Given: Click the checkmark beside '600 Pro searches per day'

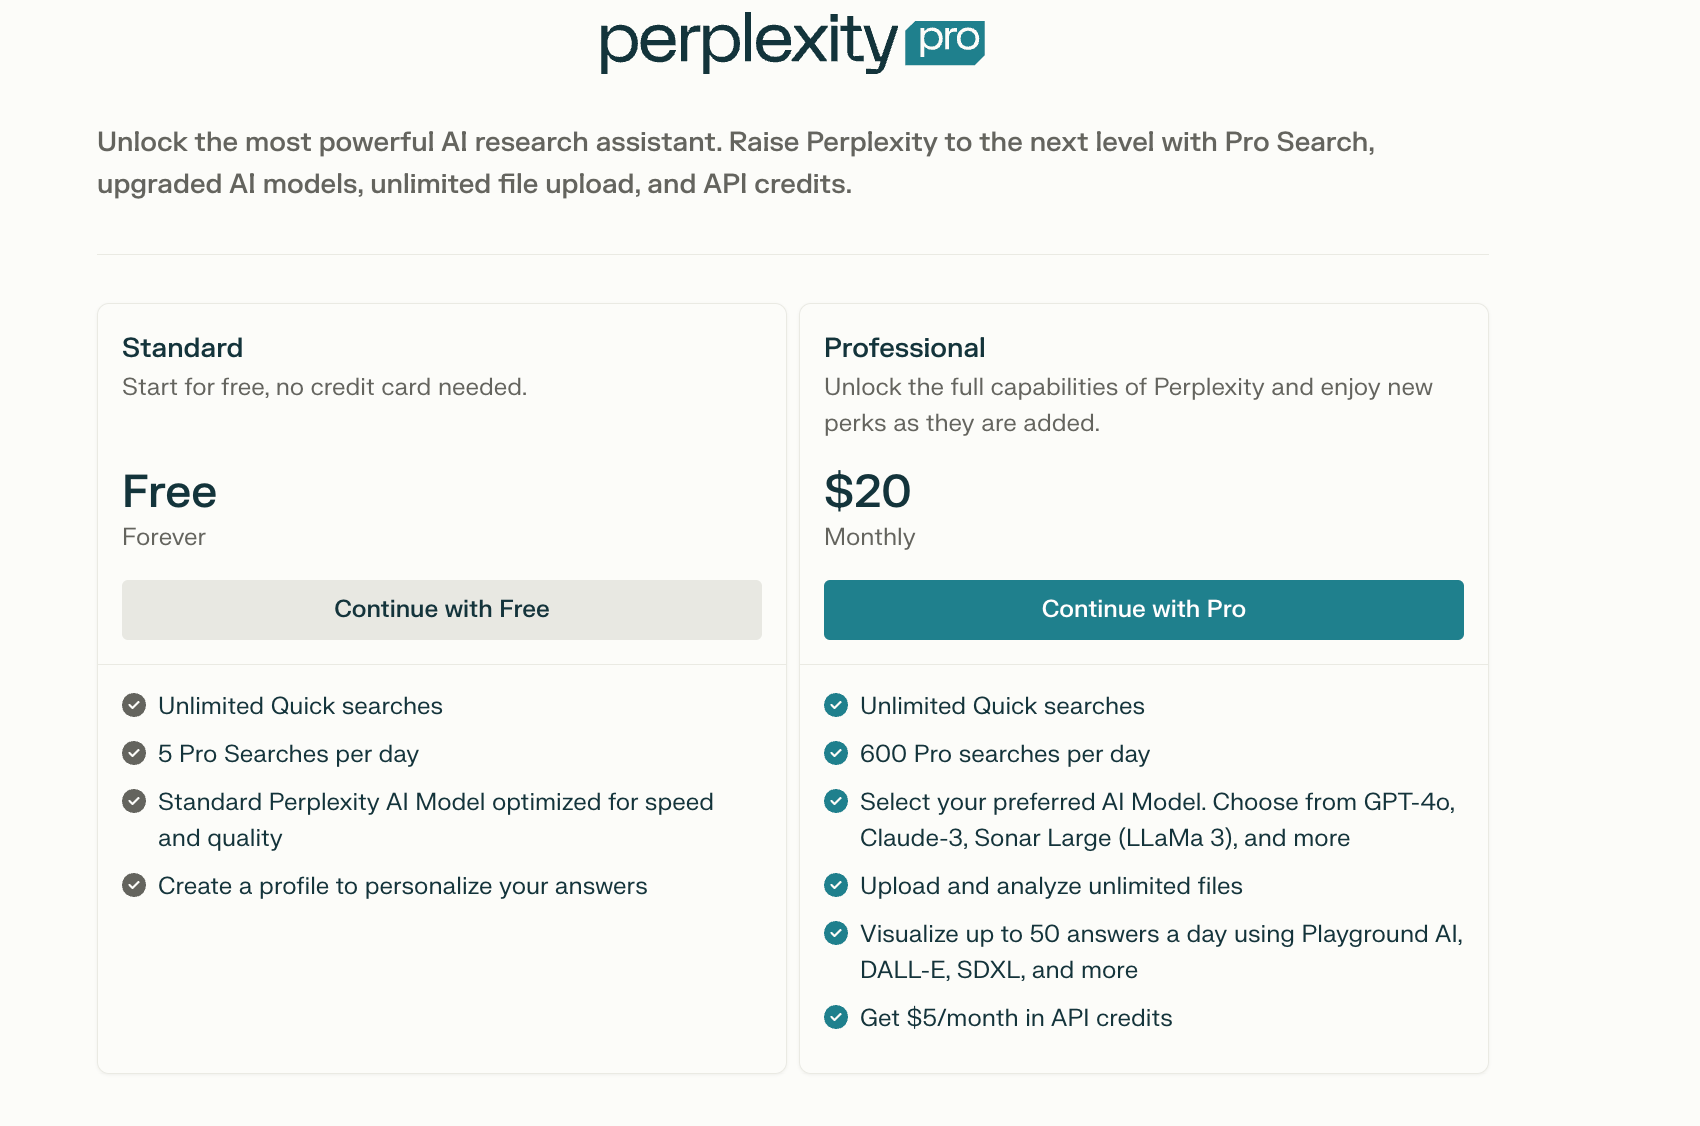Looking at the screenshot, I should coord(836,753).
